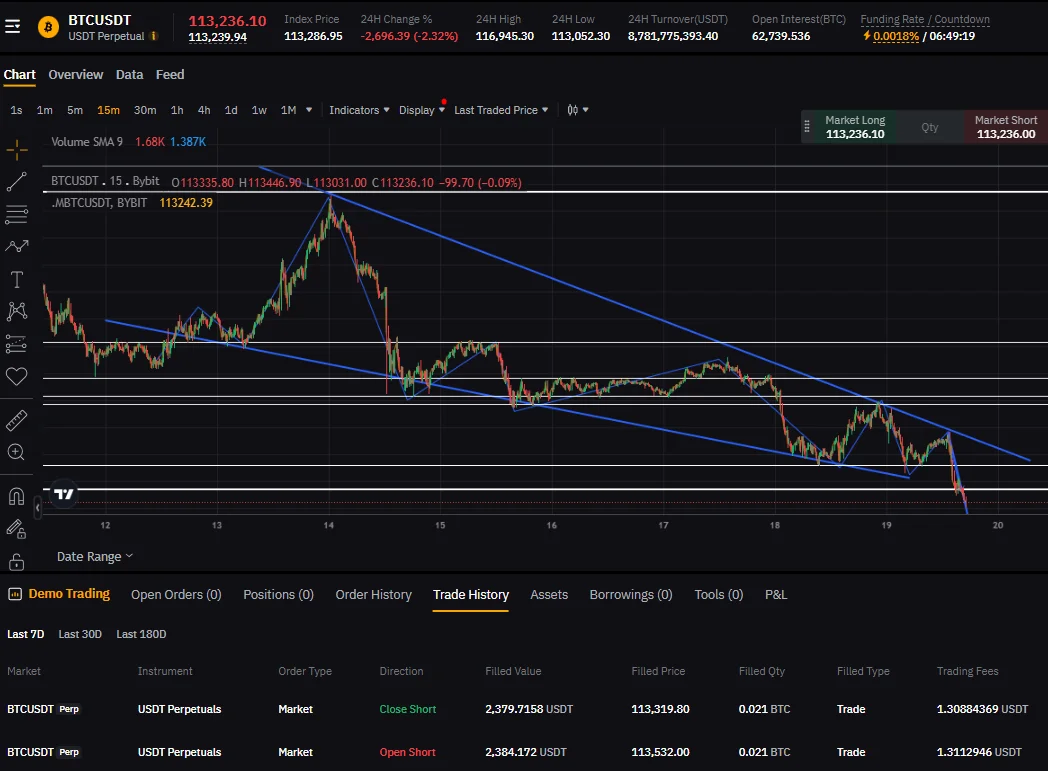Open the patterns drawing tool
The image size is (1048, 771).
[x=17, y=311]
